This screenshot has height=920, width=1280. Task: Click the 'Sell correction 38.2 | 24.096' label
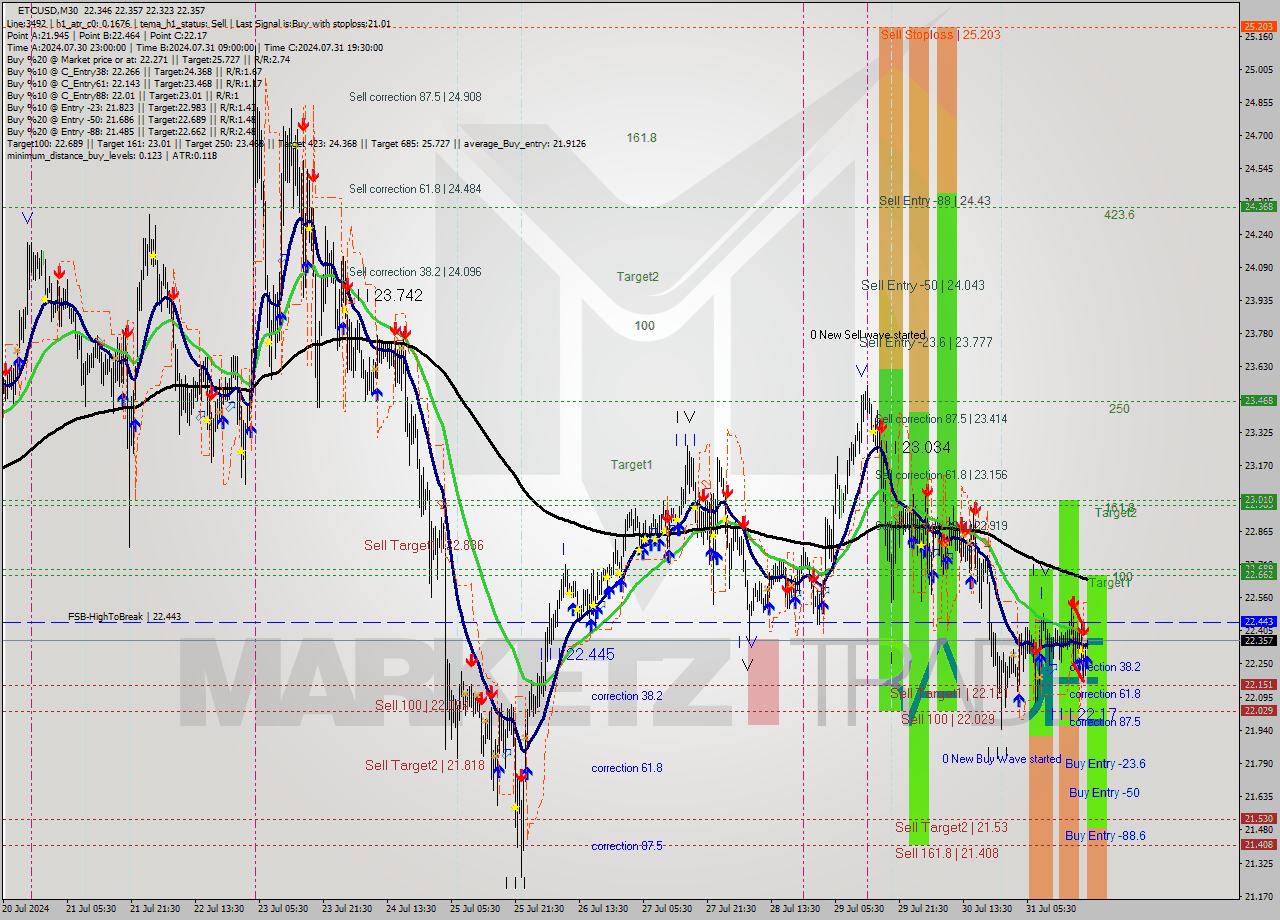[x=415, y=272]
